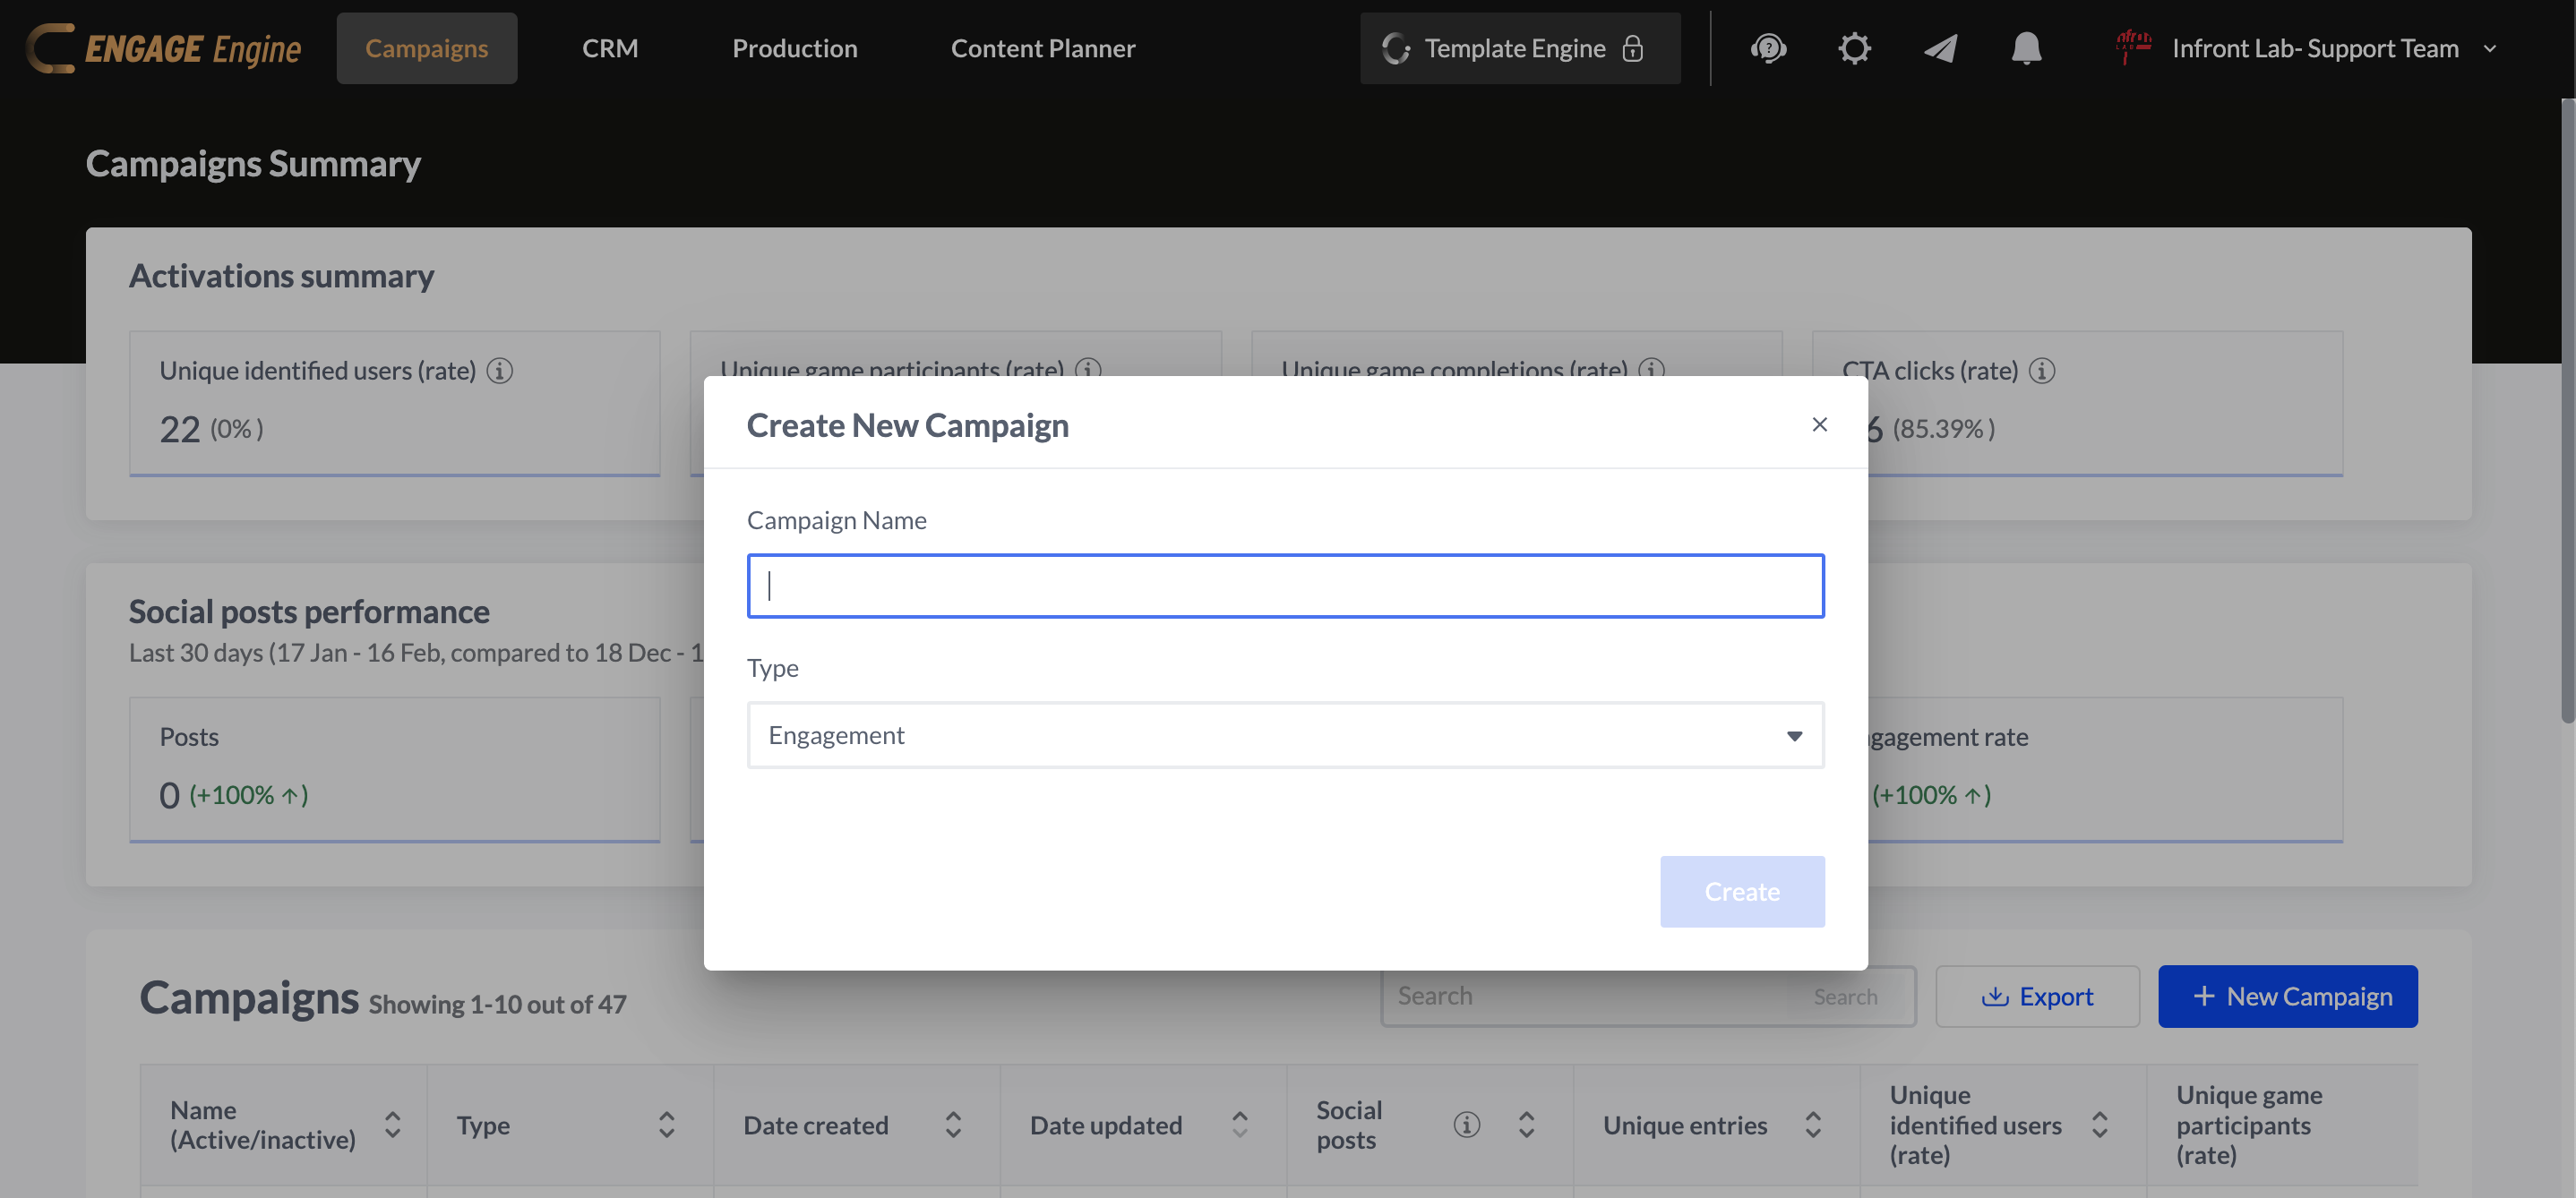Switch to the Production tab
2576x1198 pixels.
point(794,47)
